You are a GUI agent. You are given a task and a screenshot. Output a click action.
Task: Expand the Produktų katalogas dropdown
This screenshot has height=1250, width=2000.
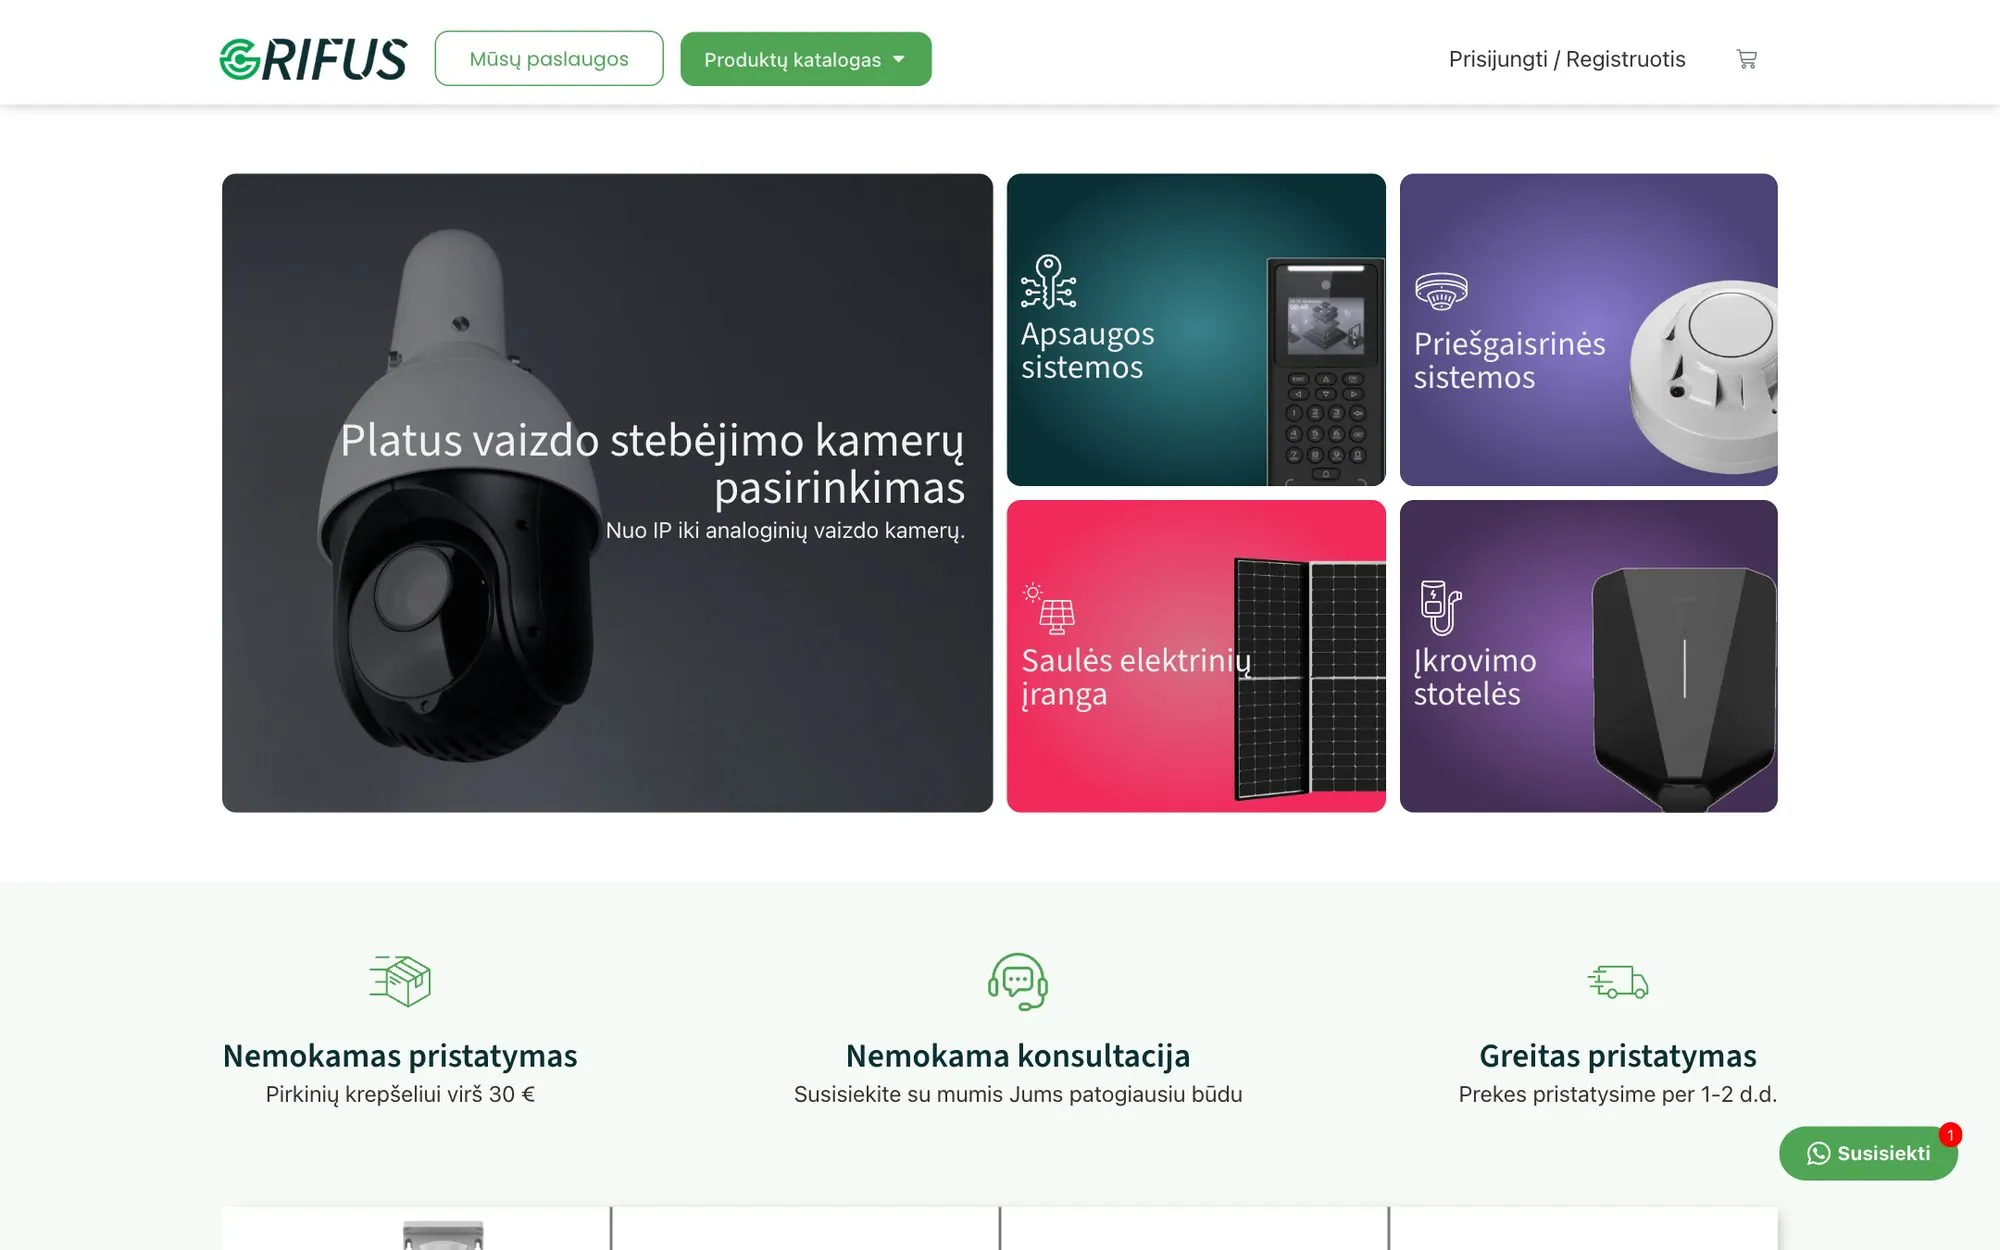[806, 59]
